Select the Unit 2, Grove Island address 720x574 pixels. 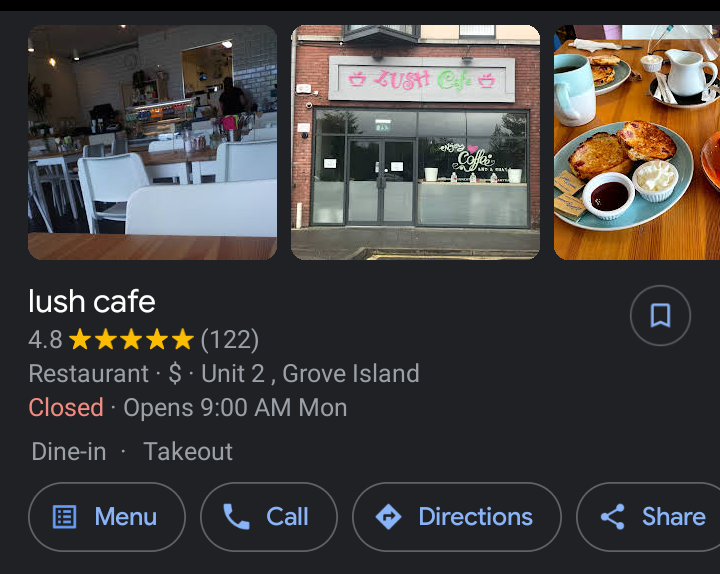(310, 373)
